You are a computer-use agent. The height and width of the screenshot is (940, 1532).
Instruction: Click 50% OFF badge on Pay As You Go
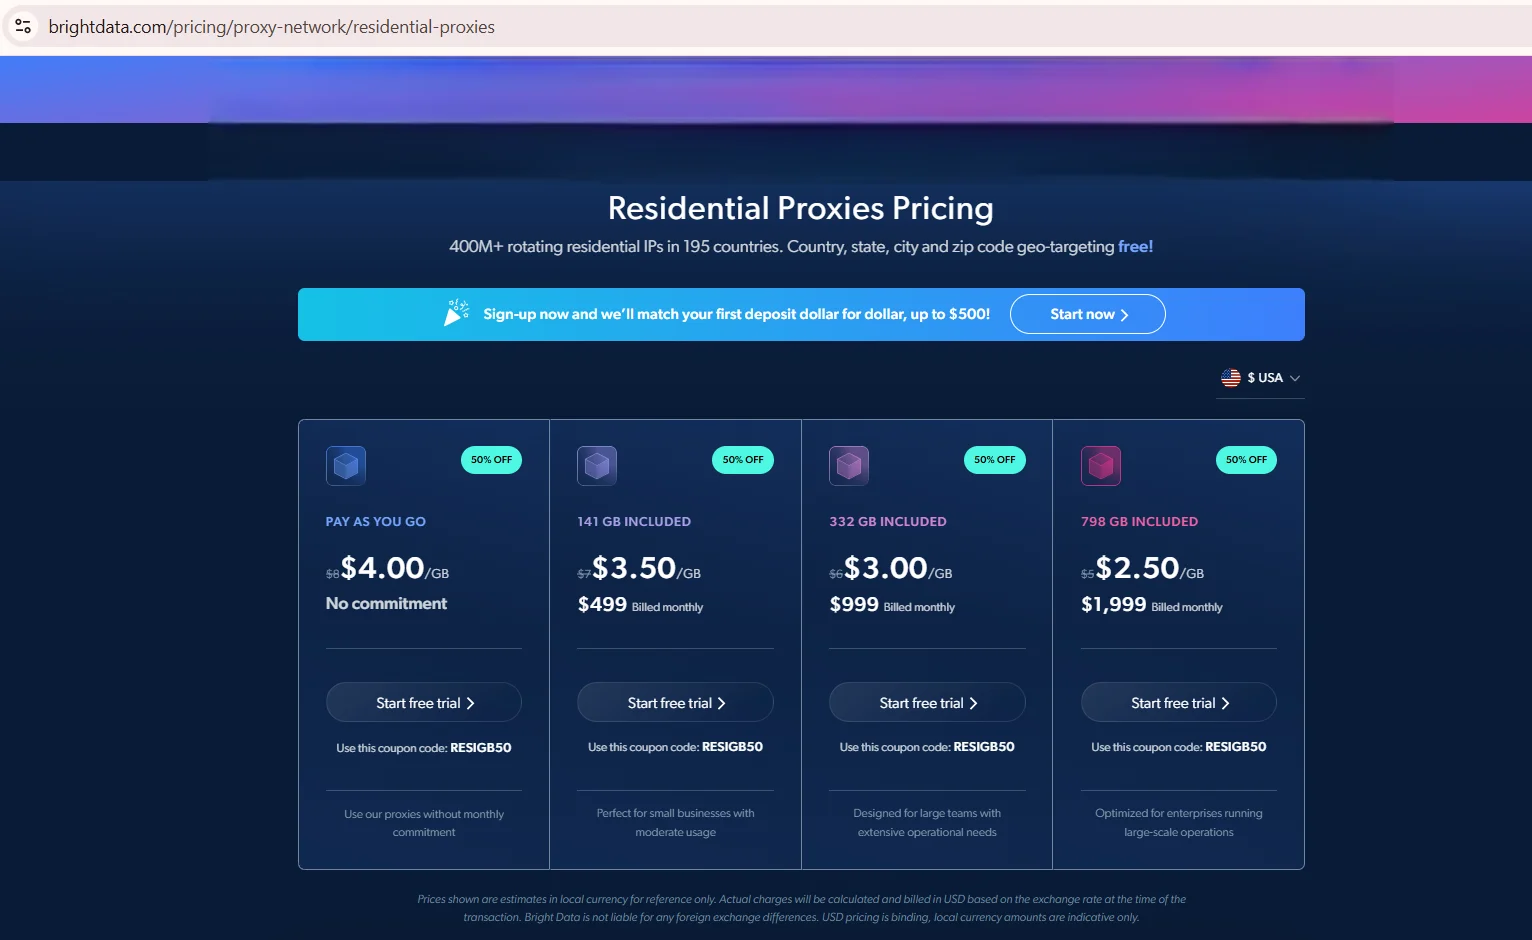[x=491, y=460]
